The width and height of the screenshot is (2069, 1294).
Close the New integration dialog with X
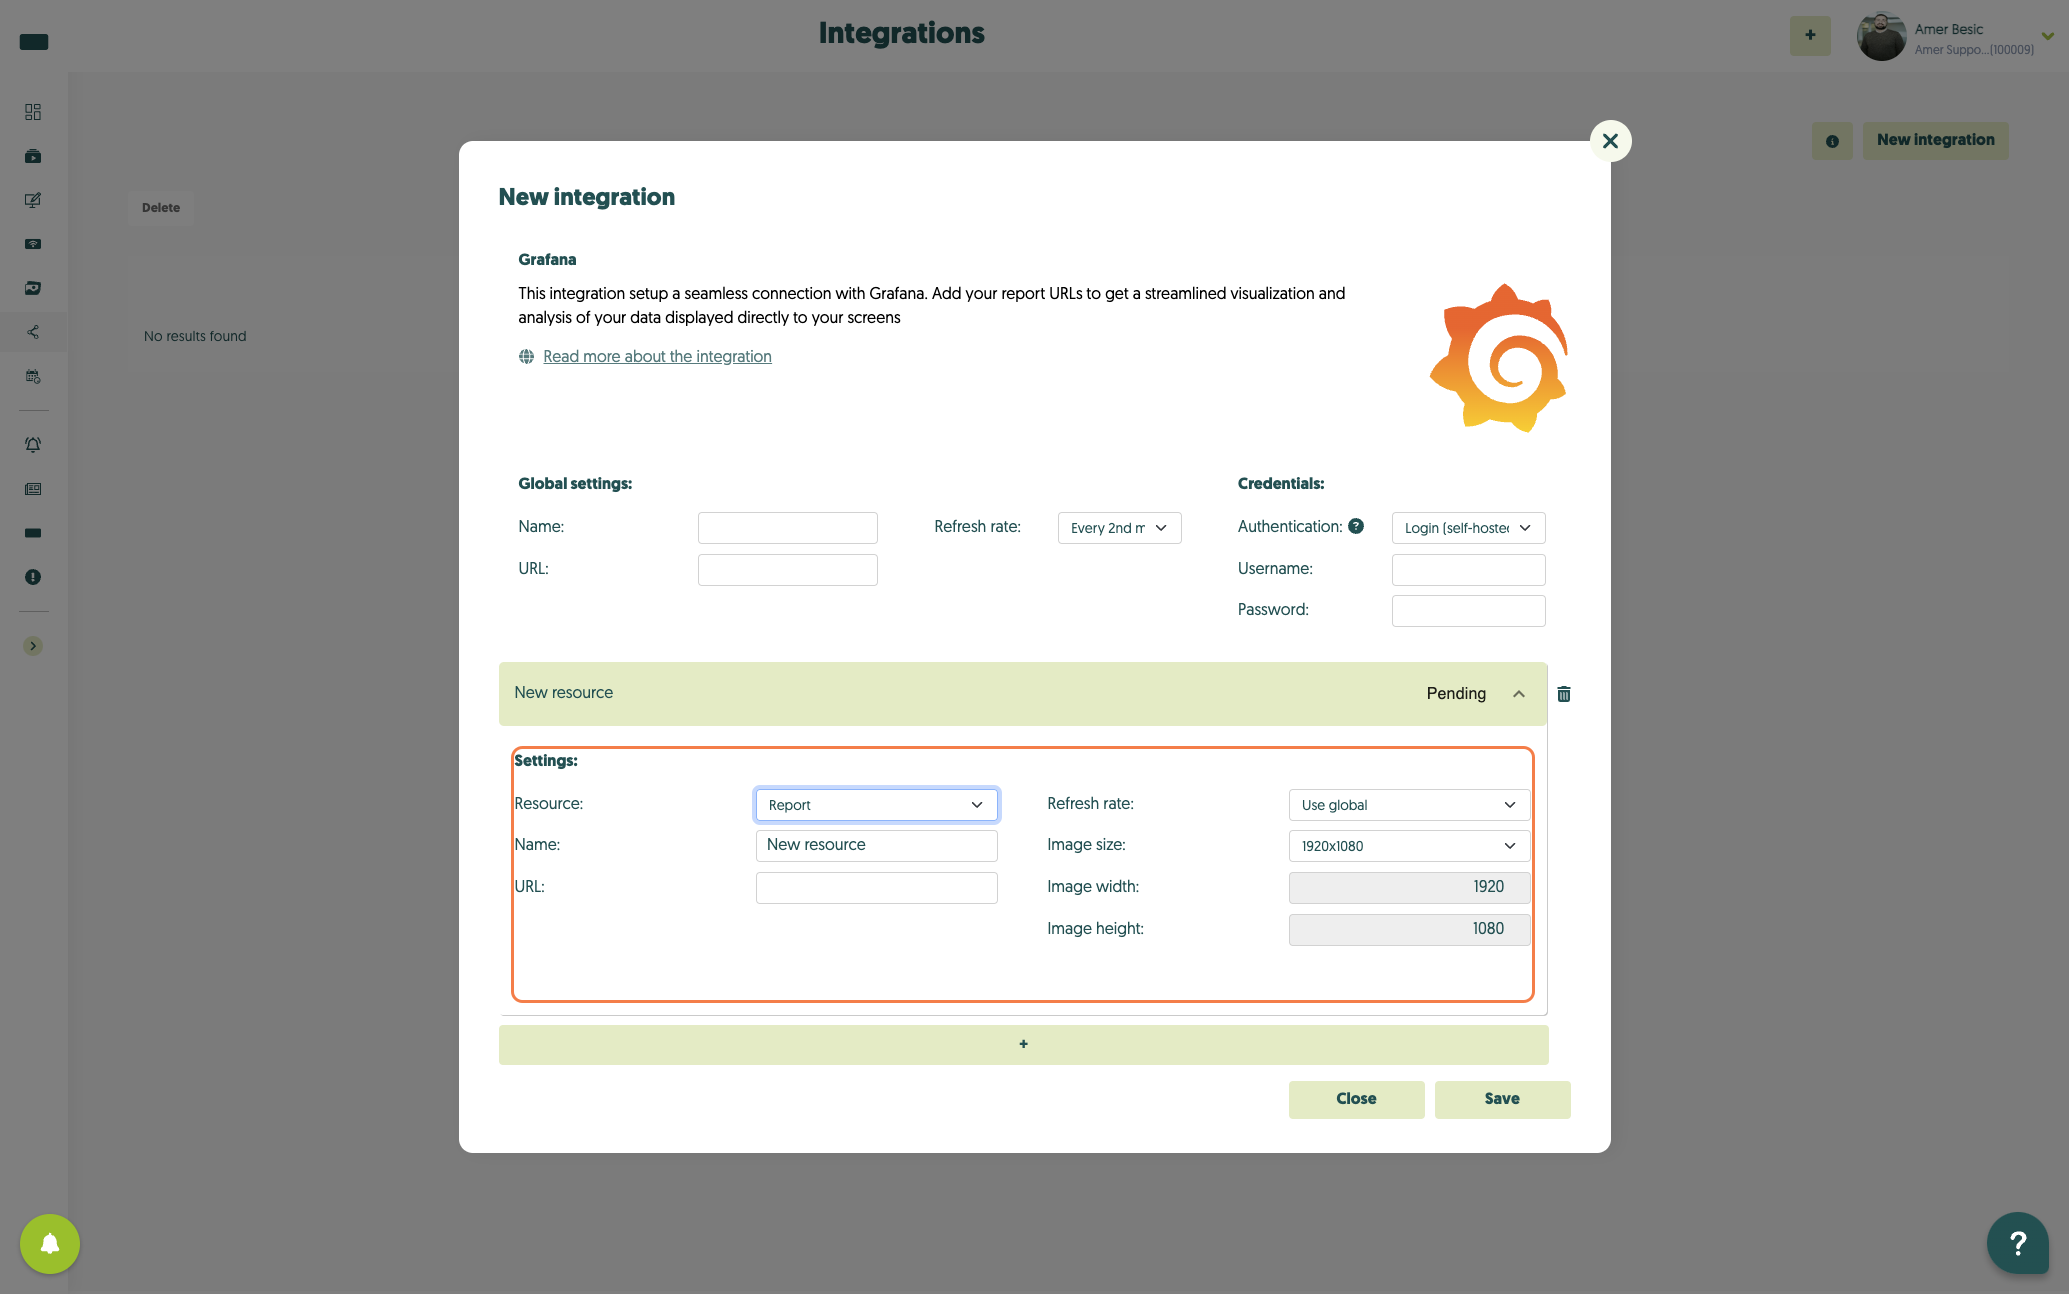pos(1610,141)
